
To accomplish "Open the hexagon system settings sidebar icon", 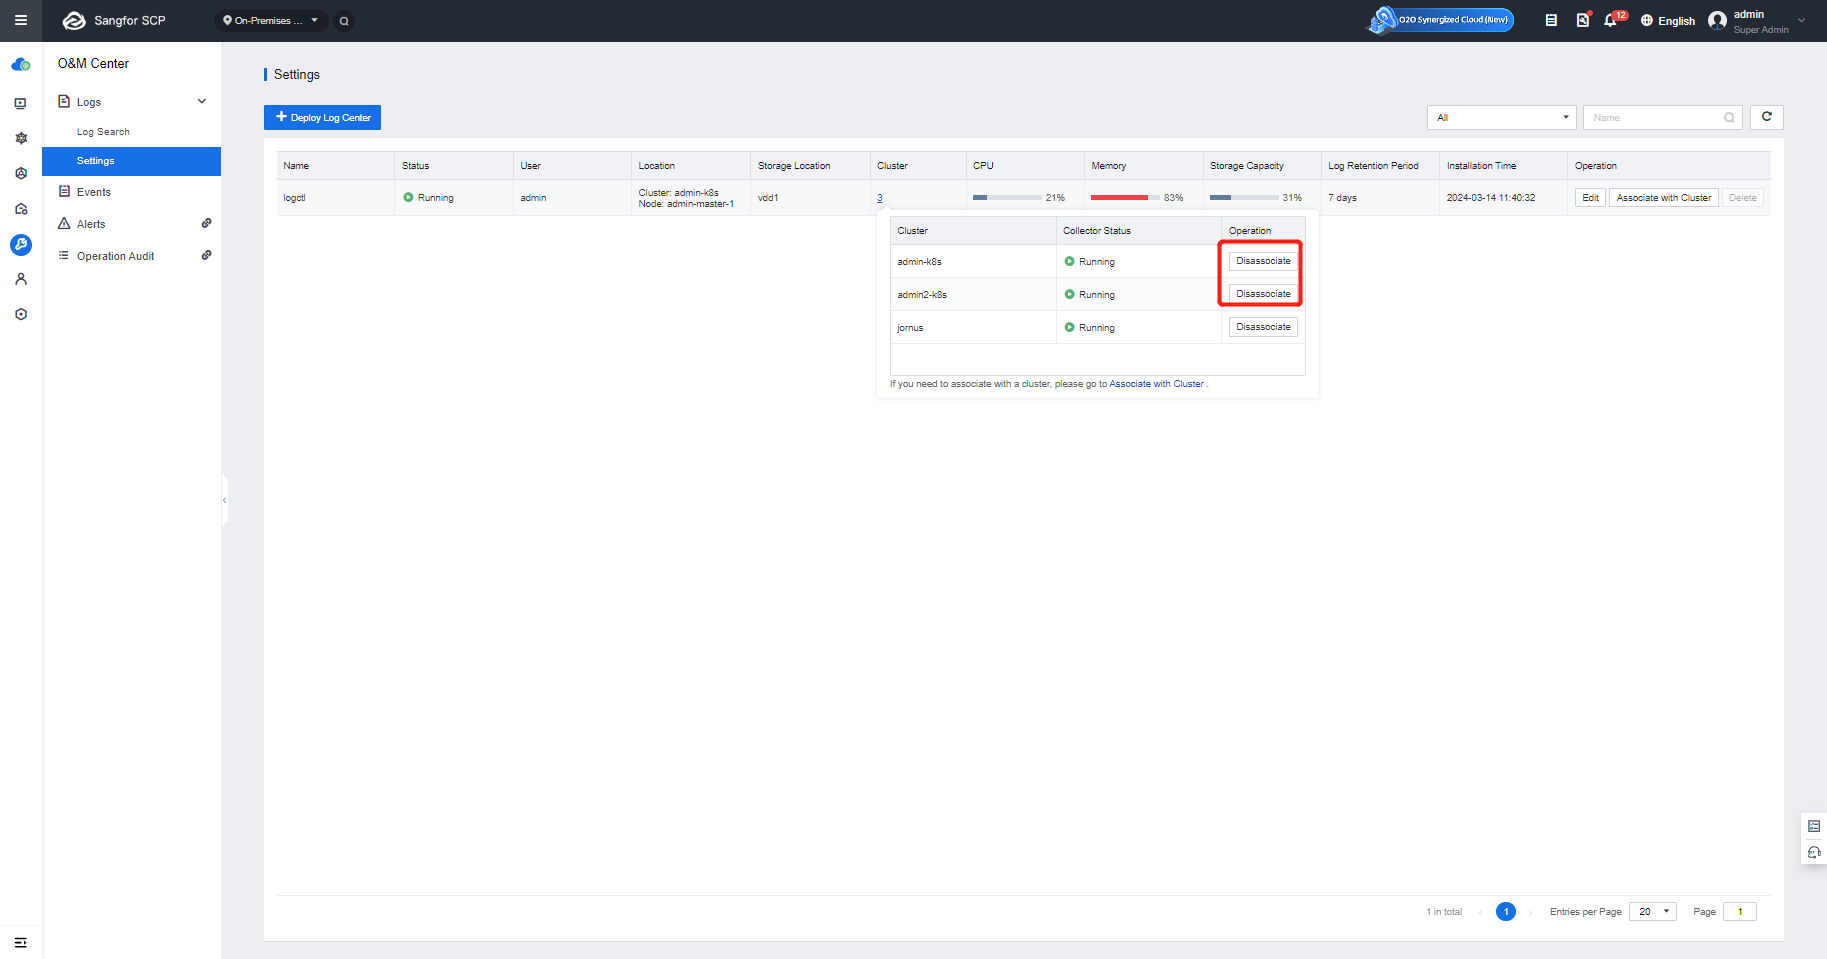I will [x=21, y=314].
